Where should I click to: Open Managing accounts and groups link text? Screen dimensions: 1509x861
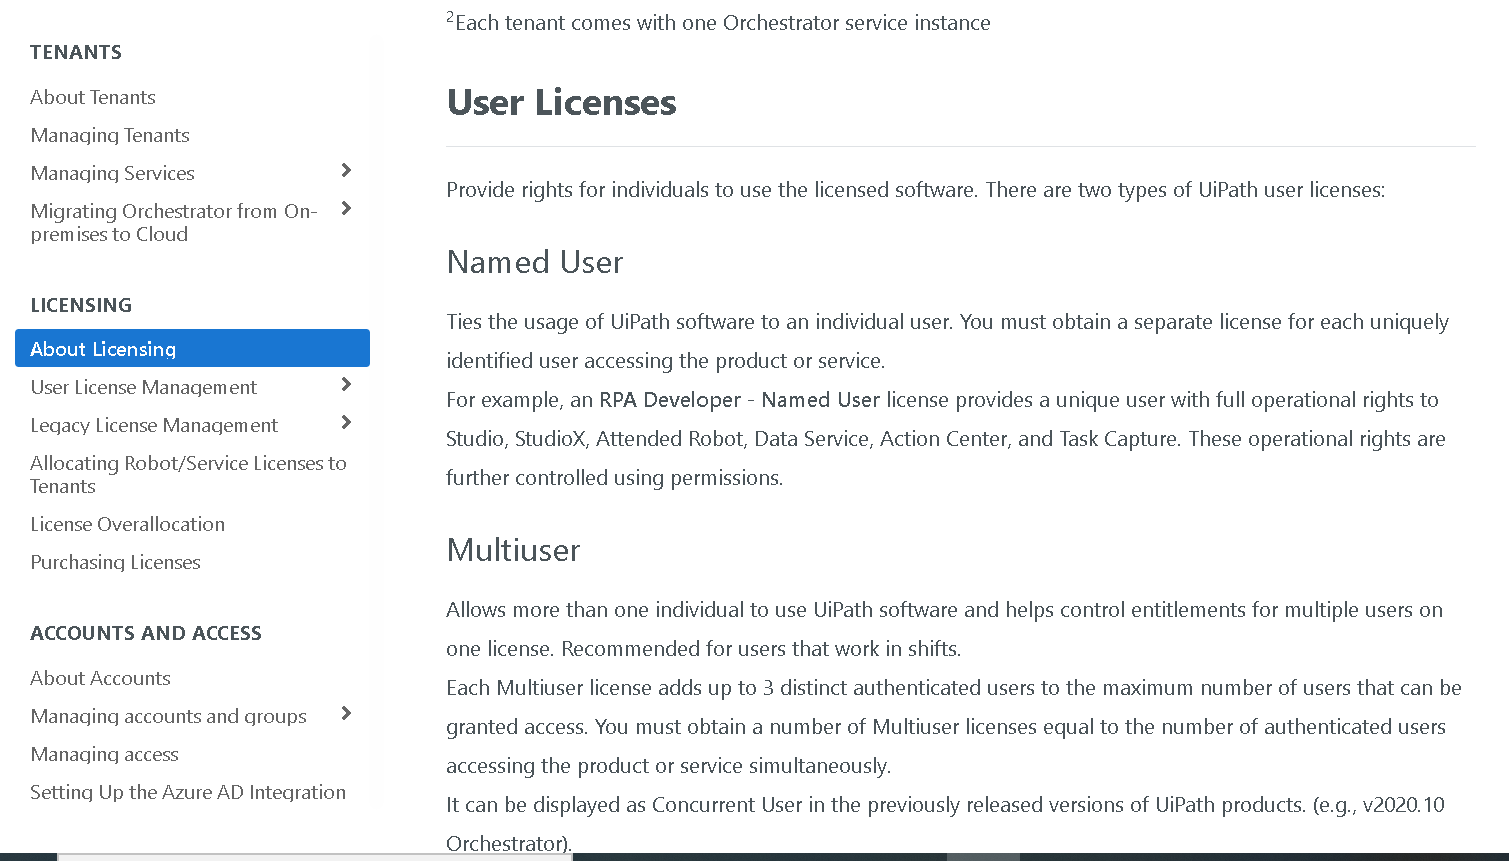click(x=169, y=716)
